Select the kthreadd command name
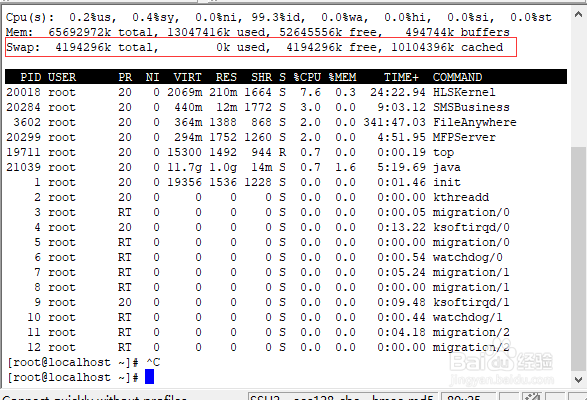587x400 pixels. coord(461,197)
